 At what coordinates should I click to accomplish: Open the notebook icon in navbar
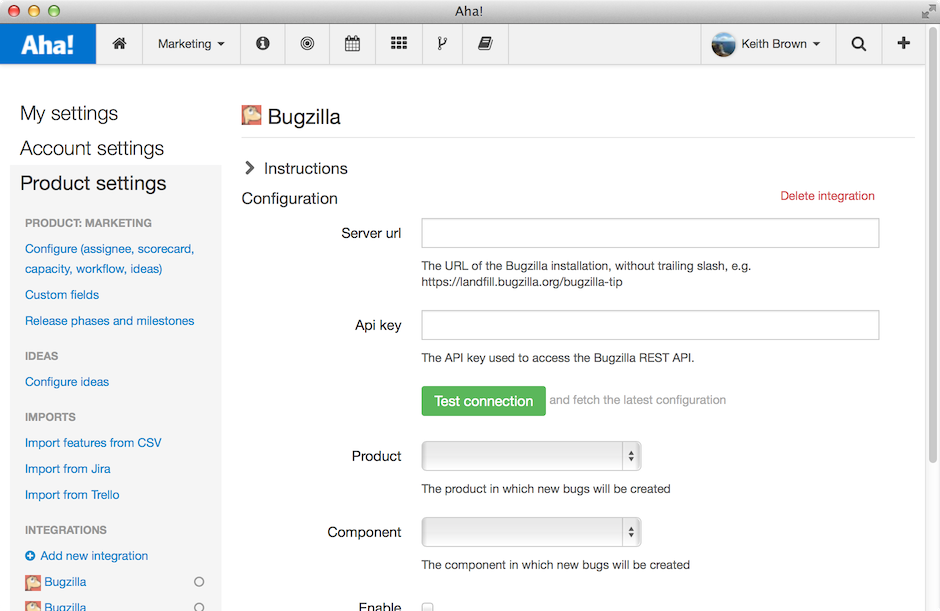coord(485,43)
